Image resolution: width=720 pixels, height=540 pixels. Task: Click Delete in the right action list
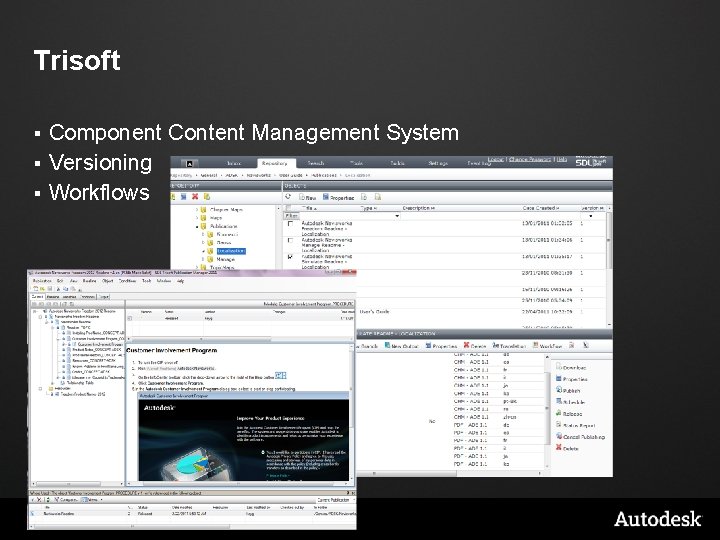(x=568, y=448)
